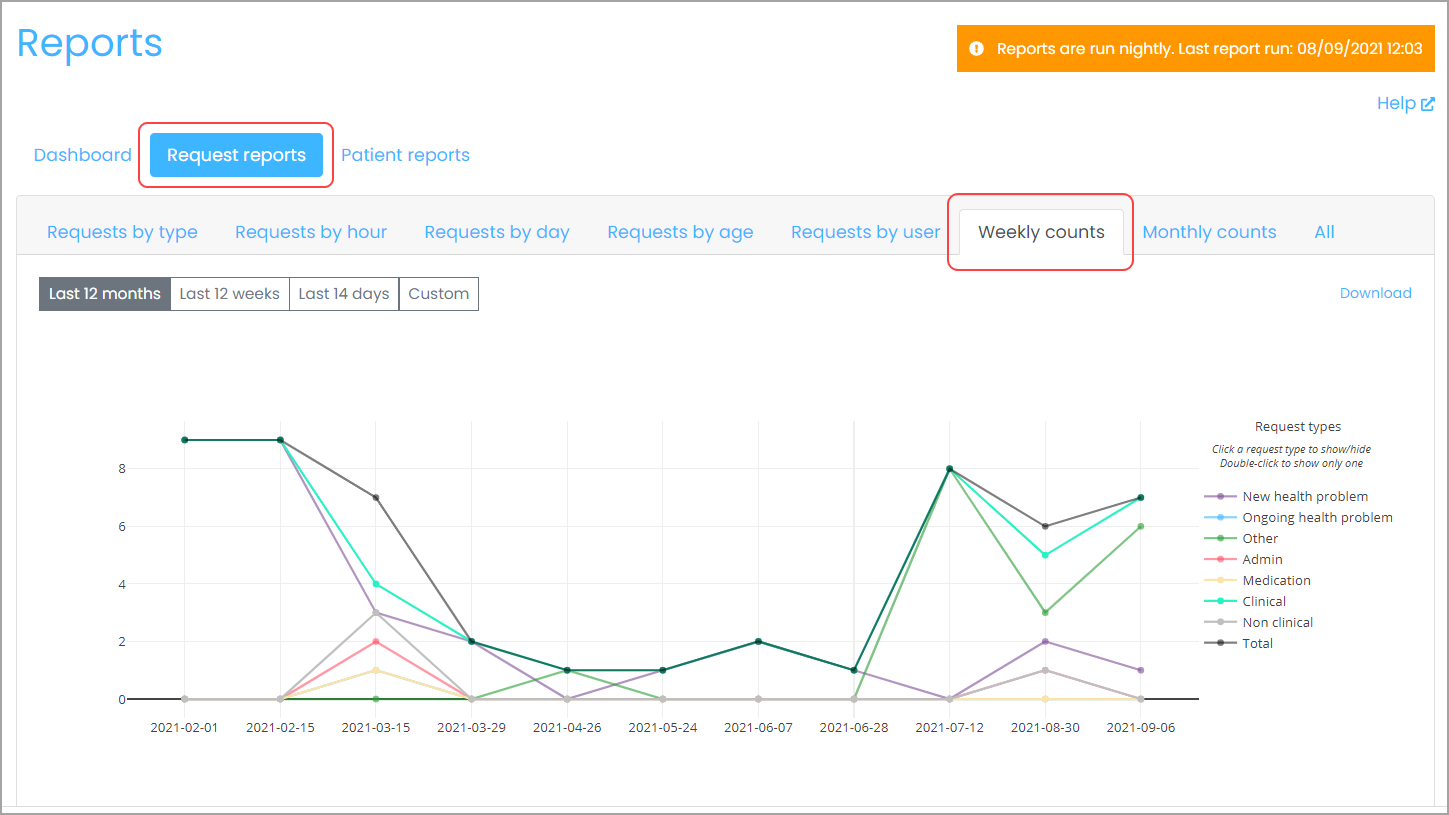
Task: Open the Dashboard tab
Action: click(x=83, y=155)
